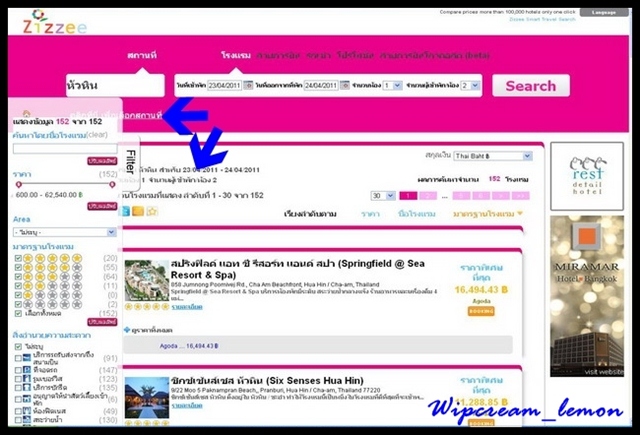Screen dimensions: 640x435
Task: Apply hotel name filter update button
Action: (x=102, y=161)
